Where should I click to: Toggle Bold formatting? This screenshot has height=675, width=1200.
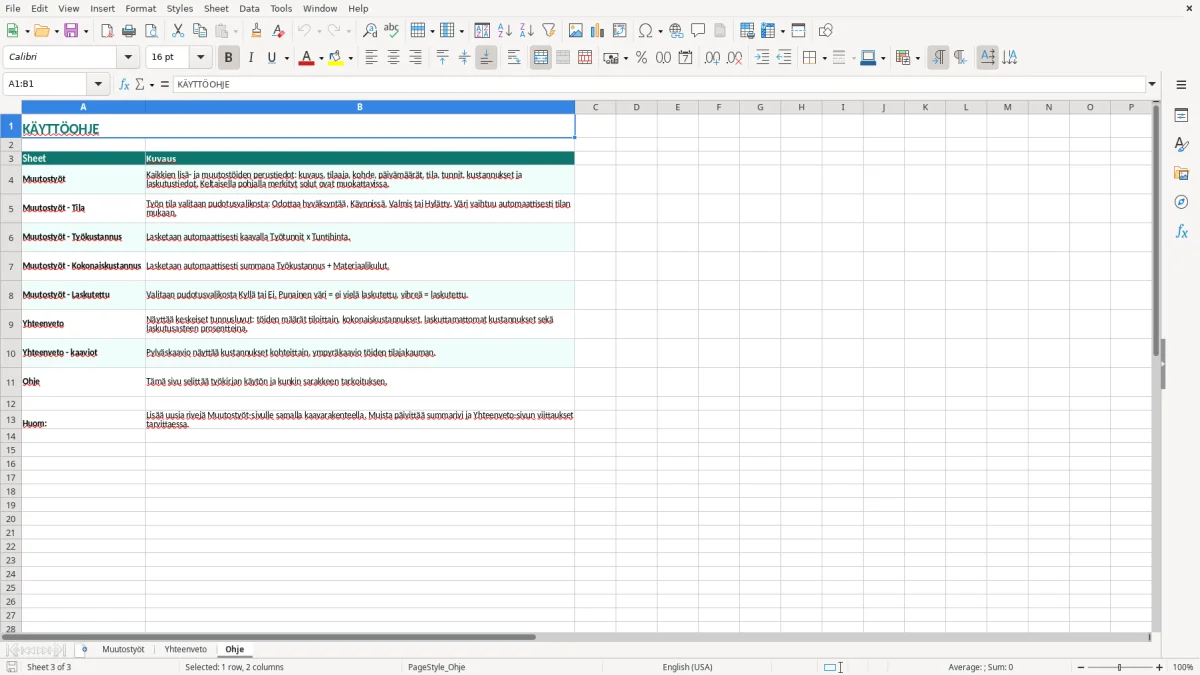(x=228, y=58)
